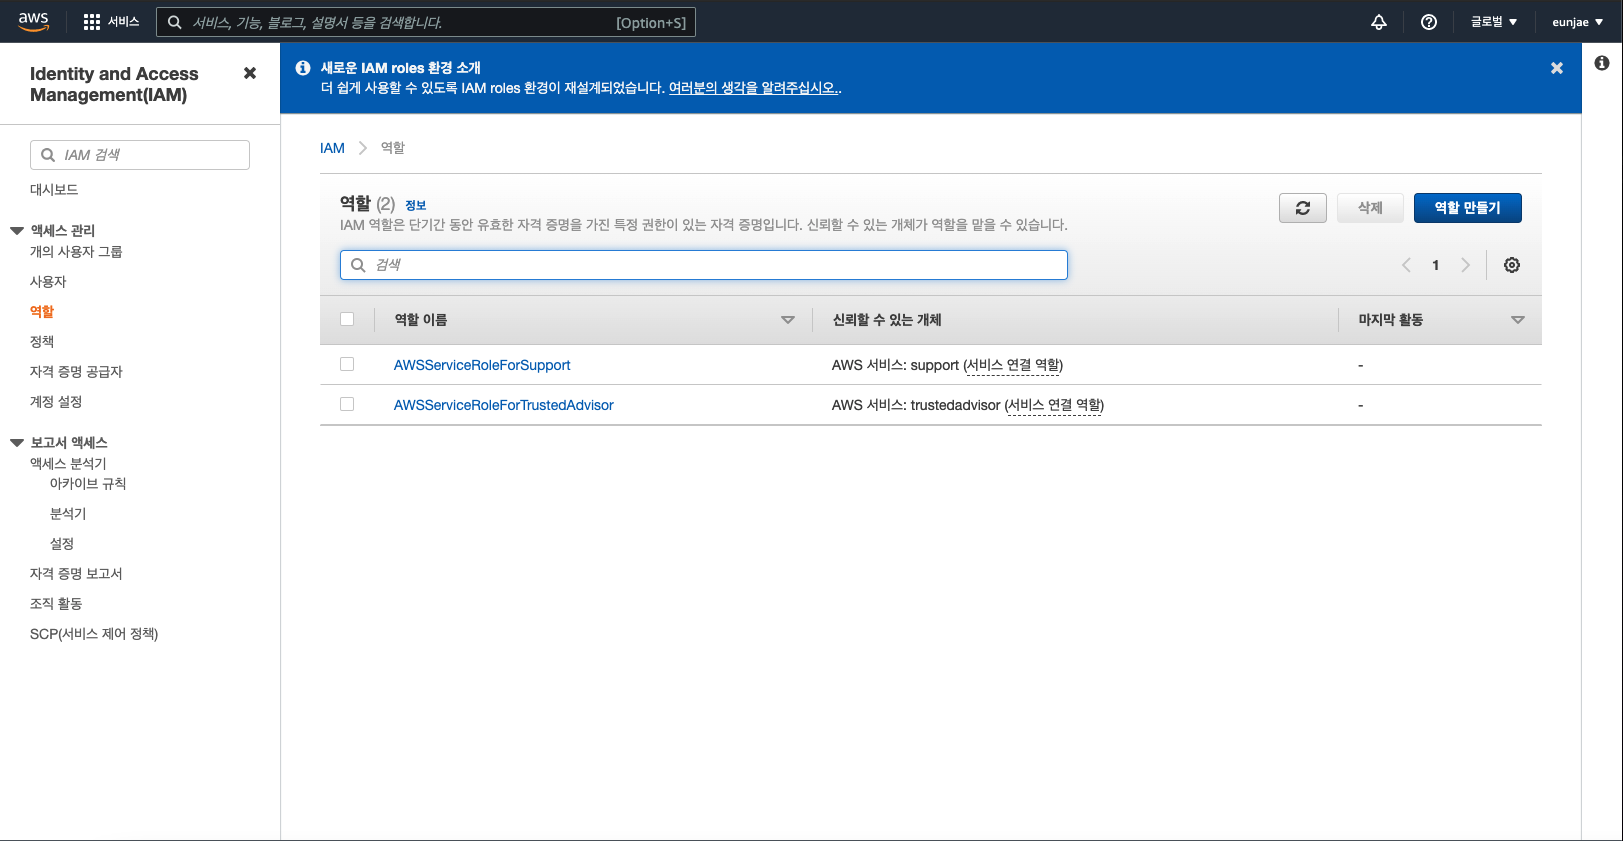Click page number 1 in pagination
The width and height of the screenshot is (1623, 841).
click(1436, 265)
